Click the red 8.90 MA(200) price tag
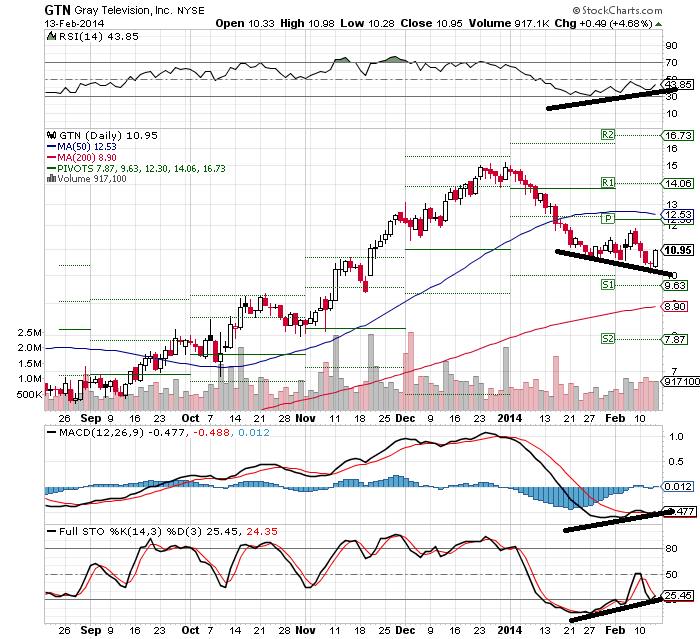 675,306
